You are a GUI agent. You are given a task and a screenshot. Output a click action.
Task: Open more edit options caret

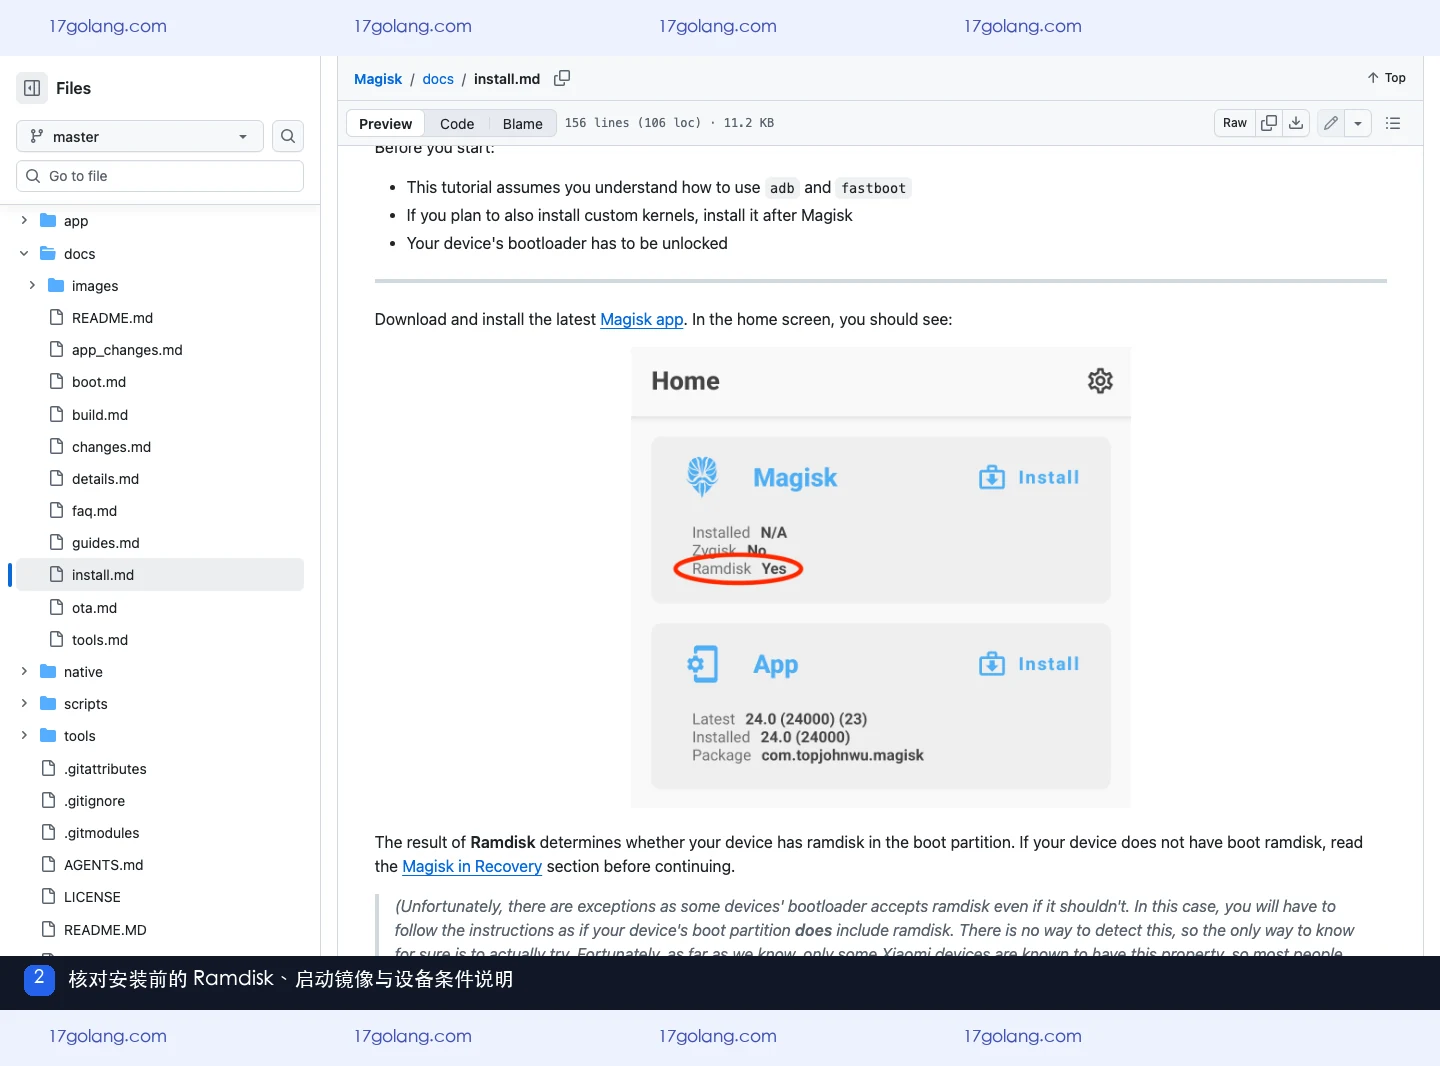pyautogui.click(x=1358, y=123)
